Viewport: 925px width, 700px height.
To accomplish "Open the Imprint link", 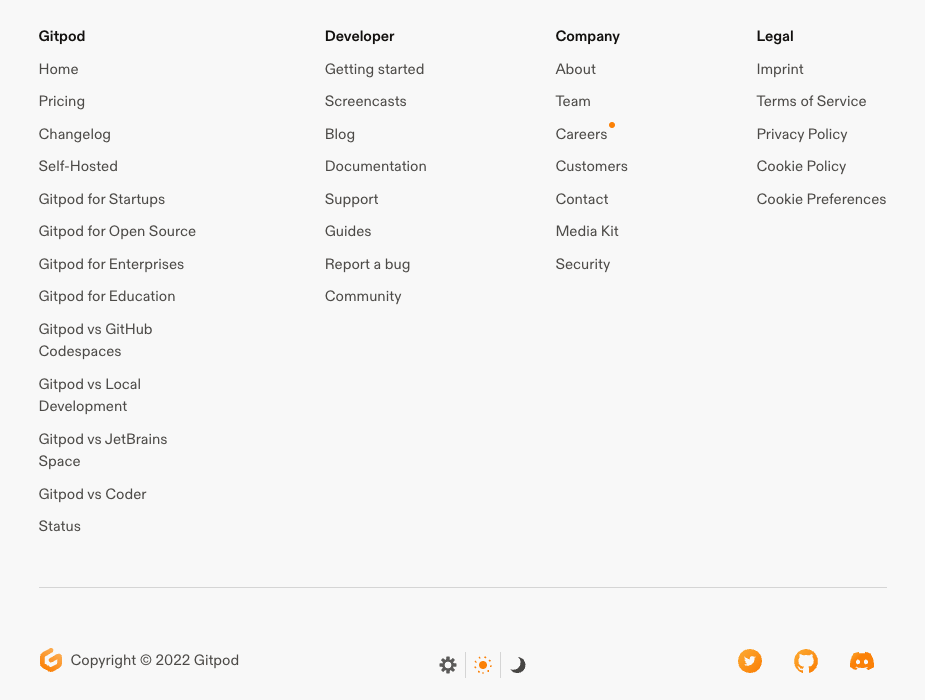I will (780, 69).
